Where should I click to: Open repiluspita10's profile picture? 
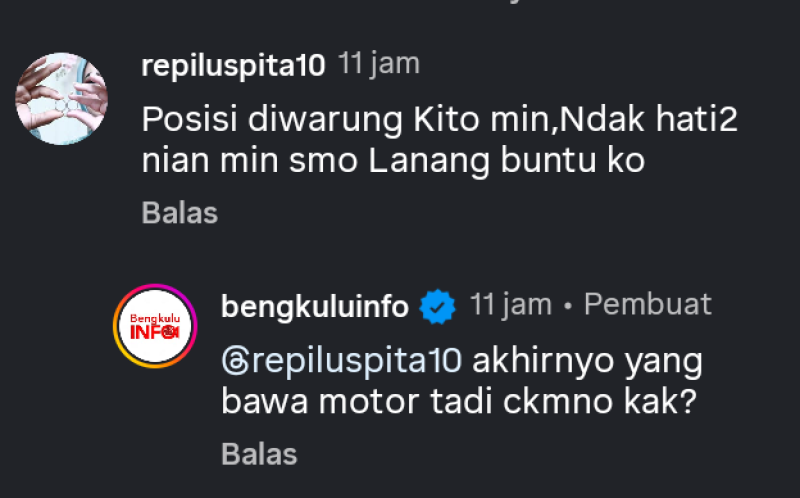(61, 98)
